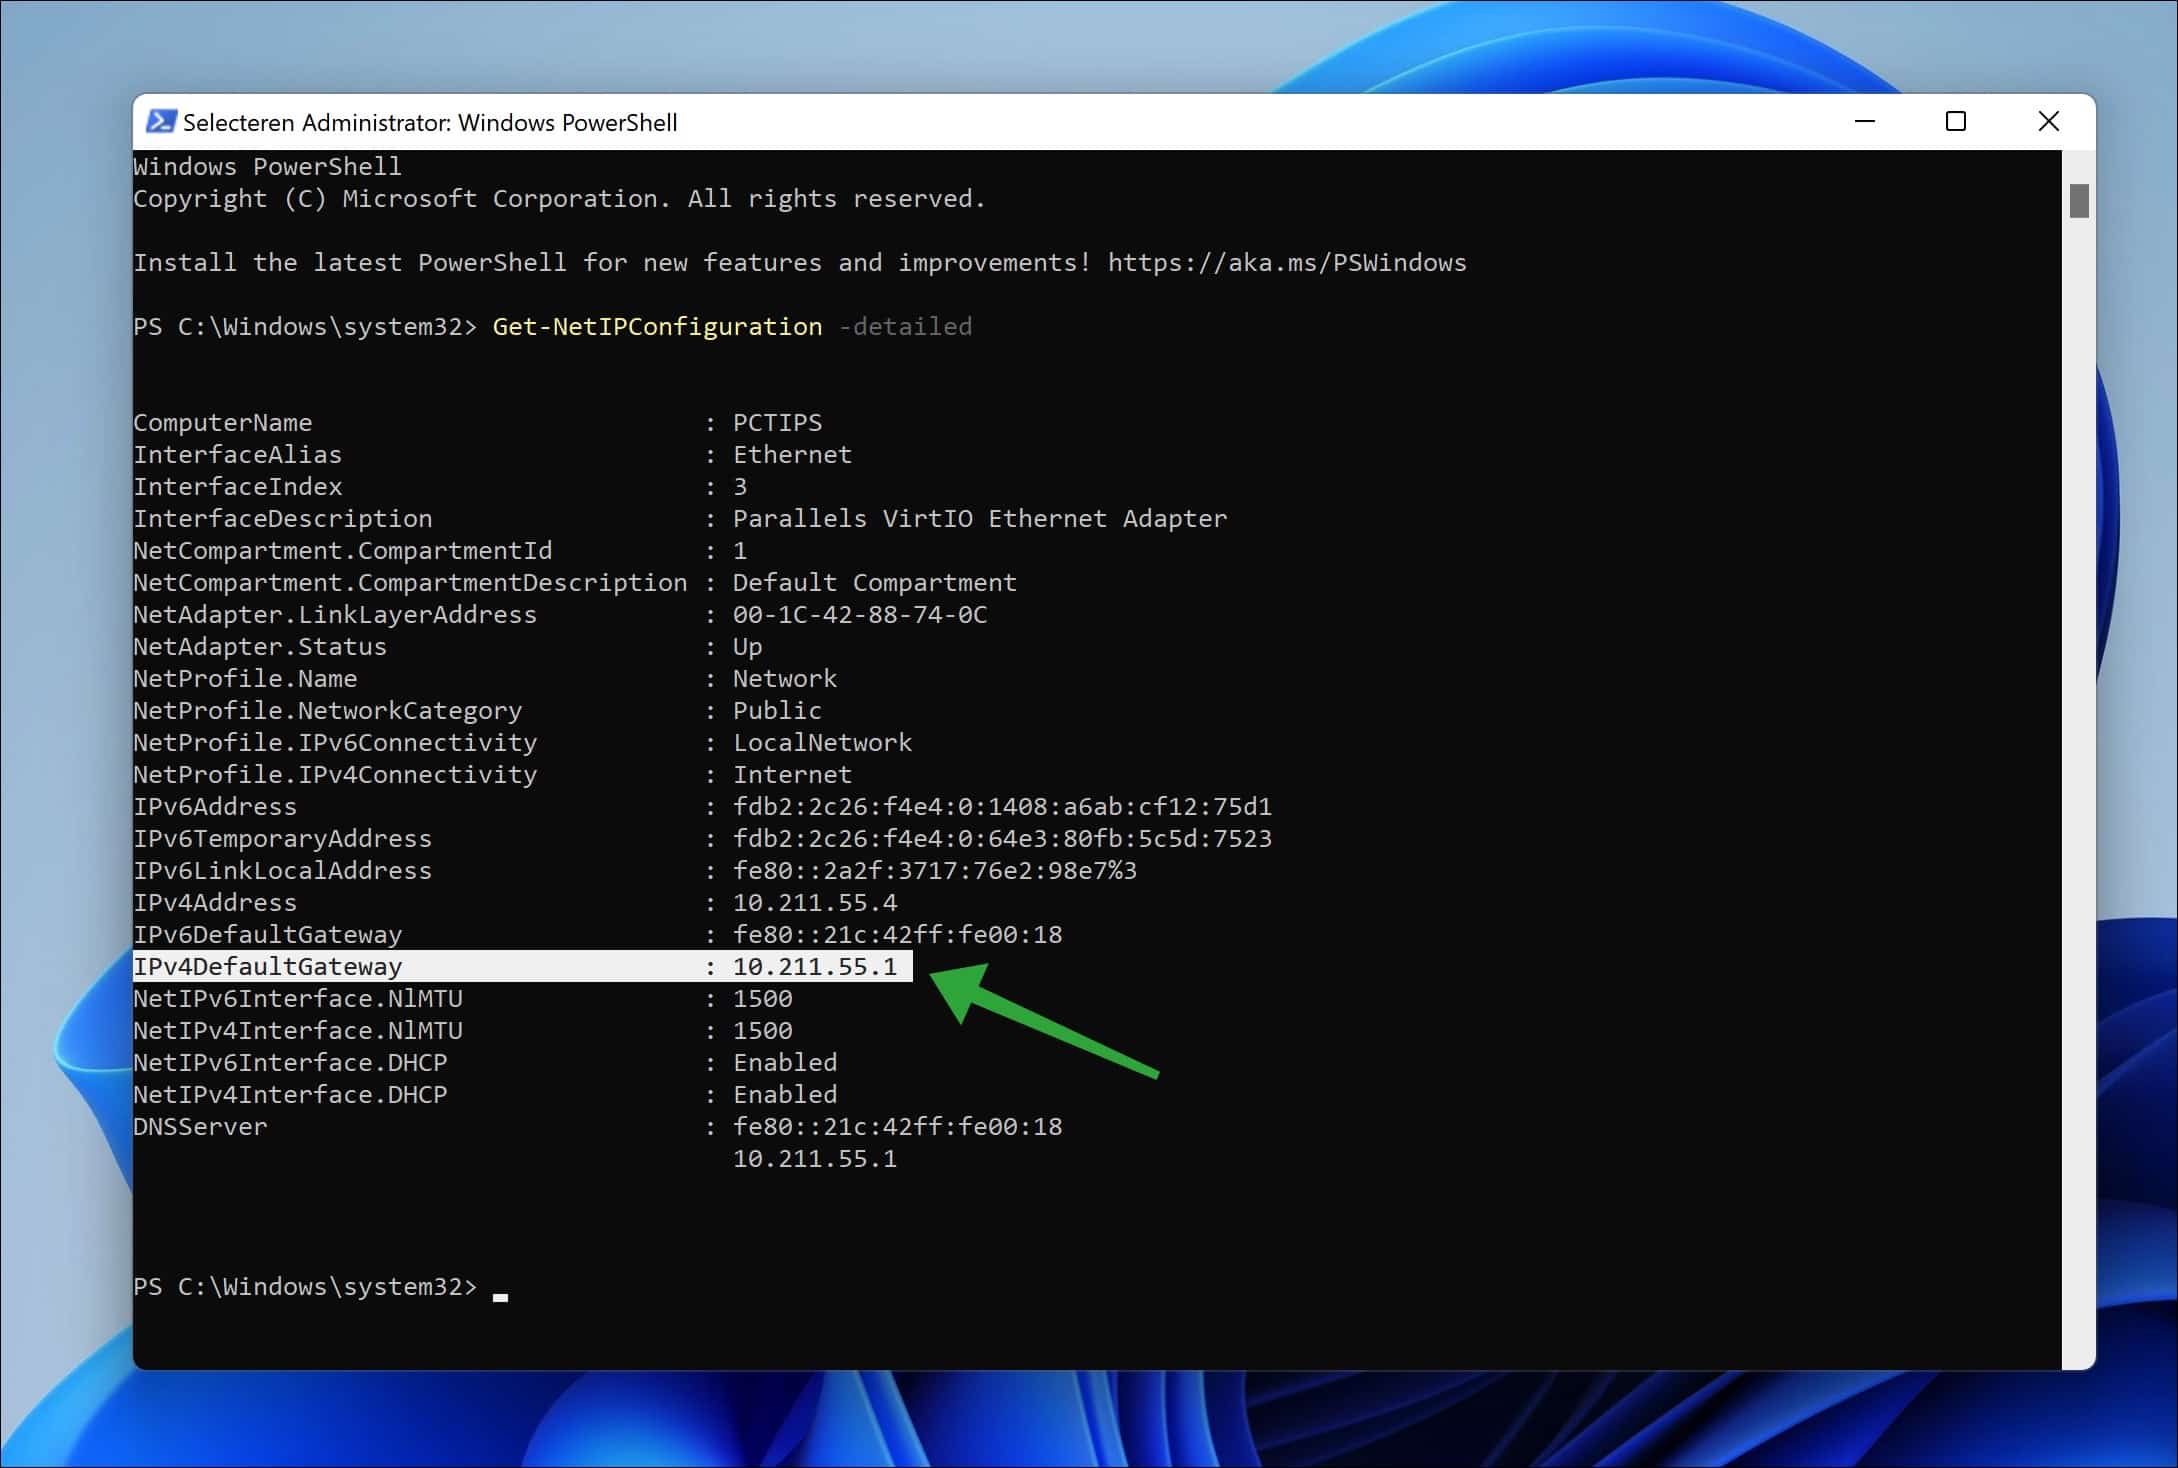
Task: Open the window menu via PowerShell logo
Action: pyautogui.click(x=160, y=121)
